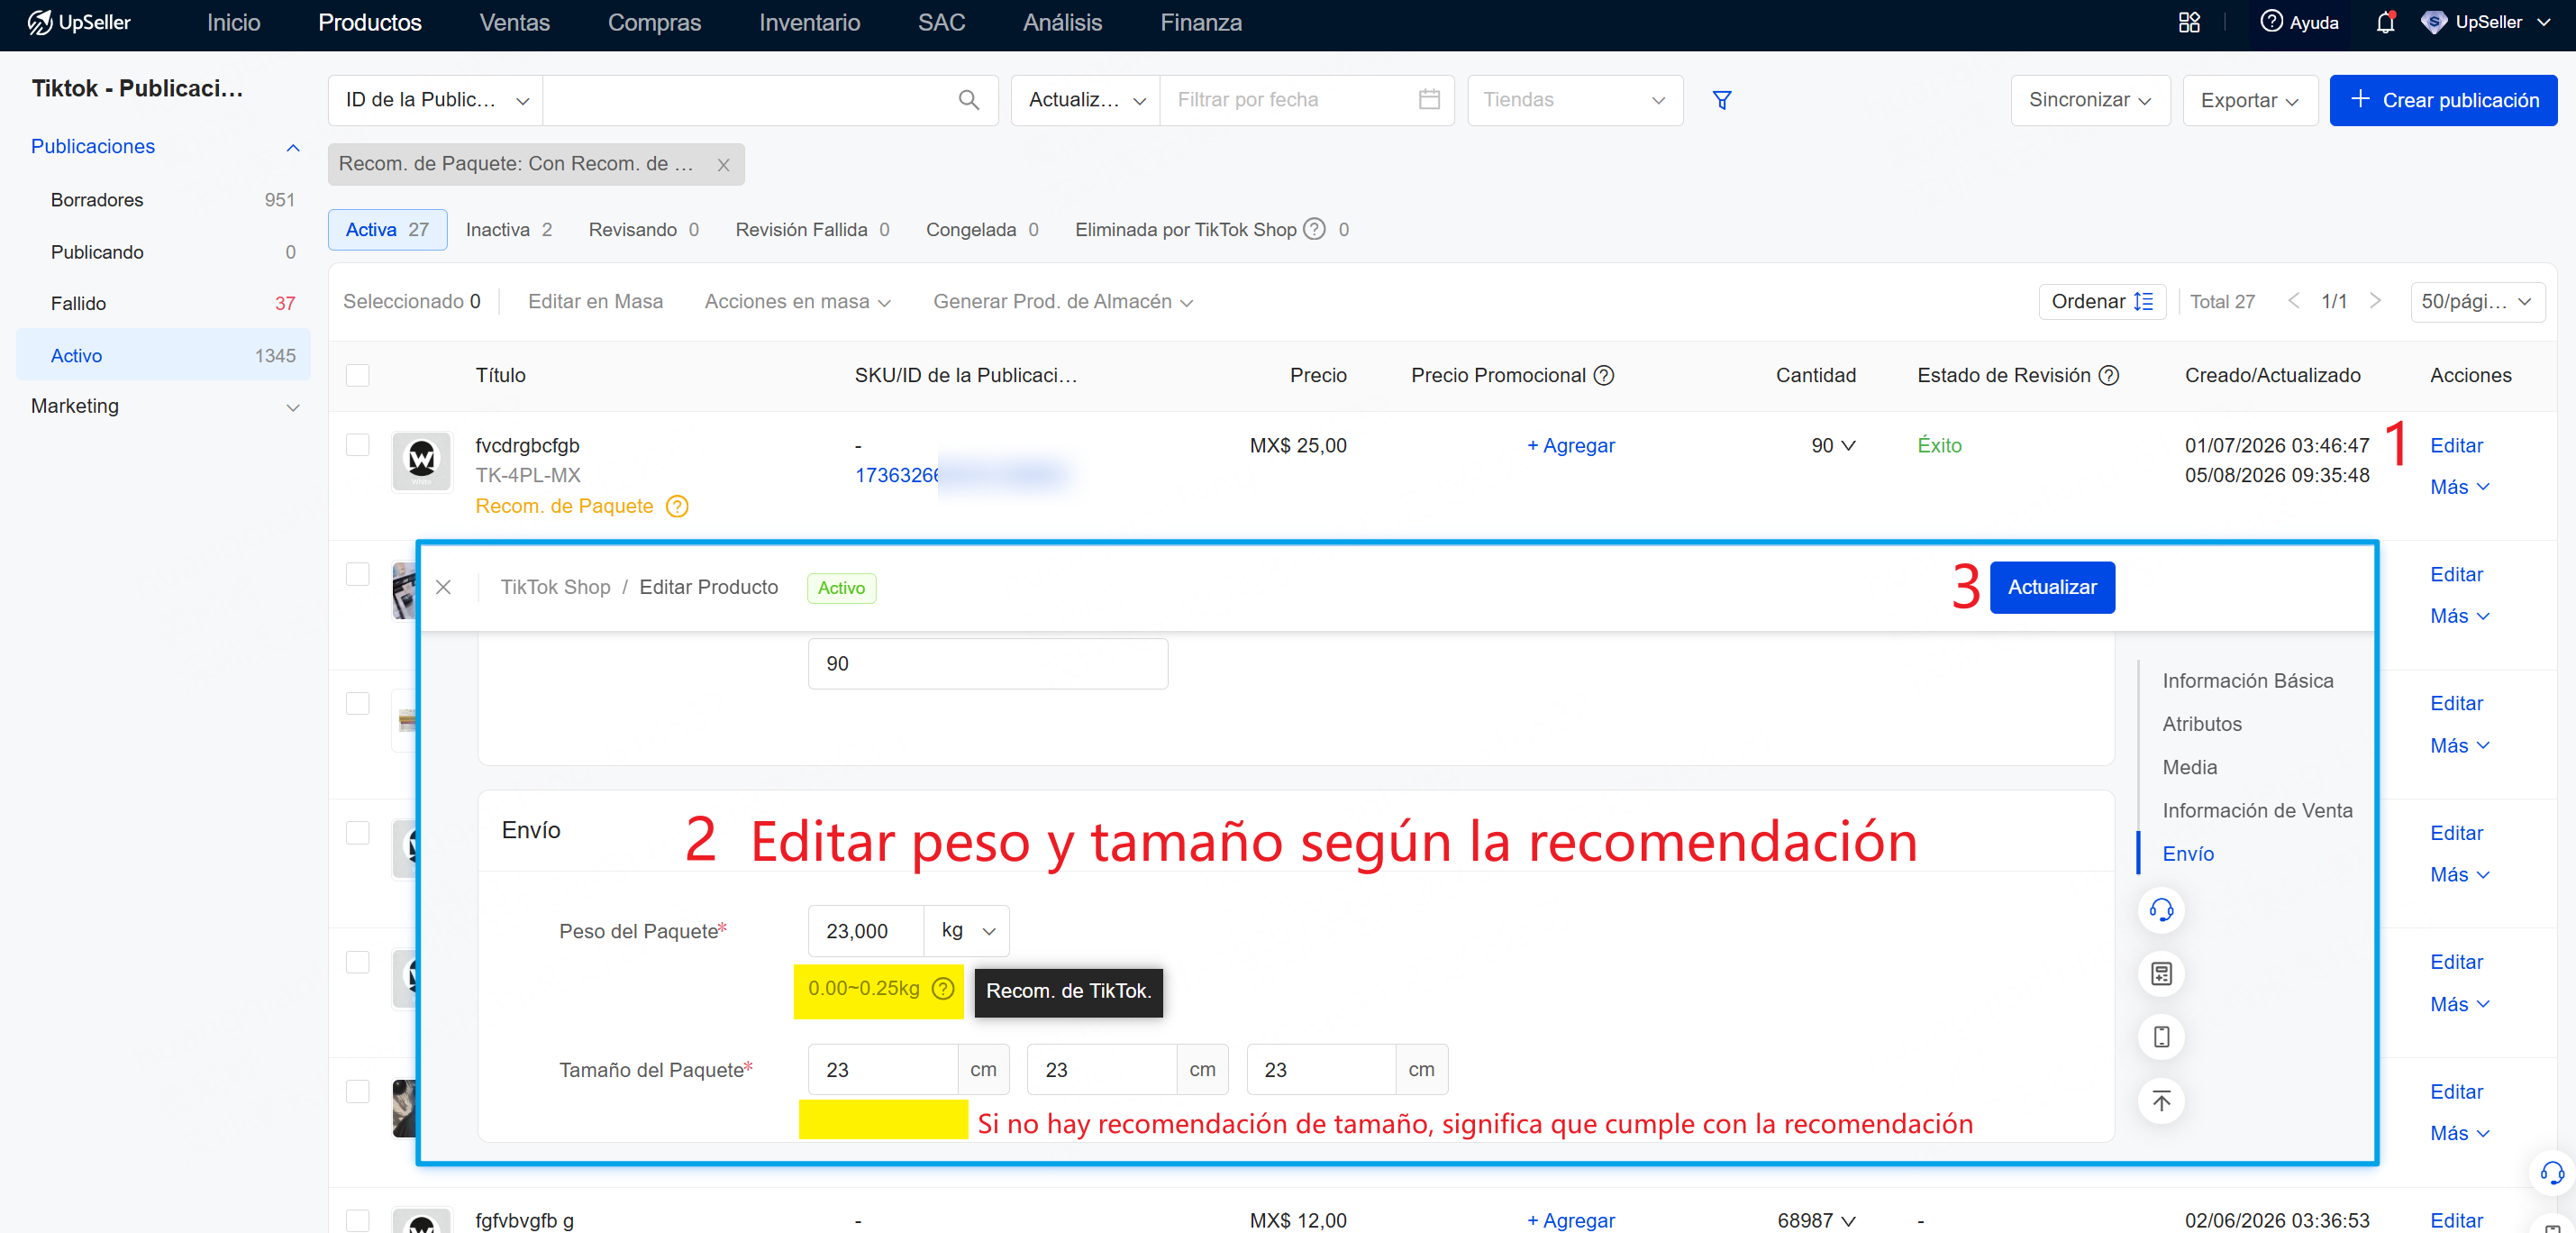The image size is (2576, 1233).
Task: Switch to the Inactiva tab
Action: [508, 230]
